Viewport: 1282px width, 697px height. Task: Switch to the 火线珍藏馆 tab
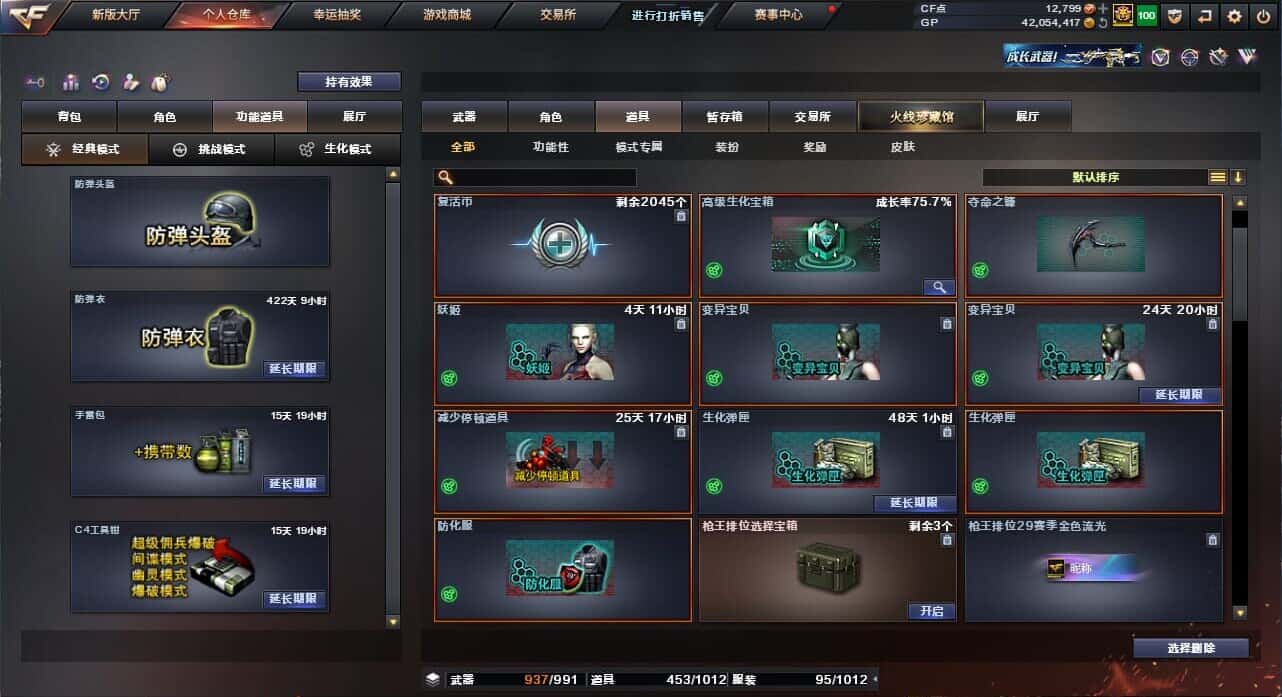921,117
